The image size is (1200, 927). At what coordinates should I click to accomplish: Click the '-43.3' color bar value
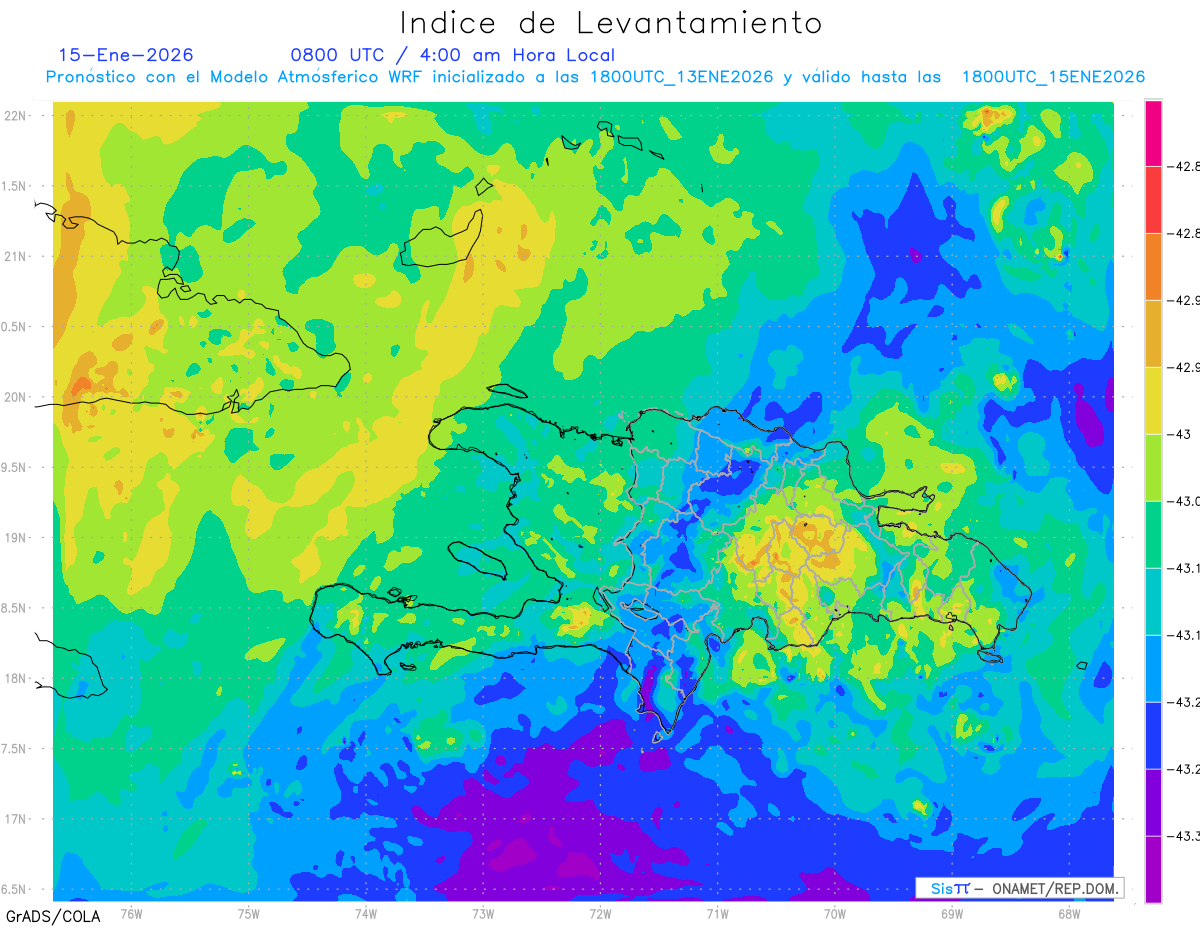[1184, 836]
